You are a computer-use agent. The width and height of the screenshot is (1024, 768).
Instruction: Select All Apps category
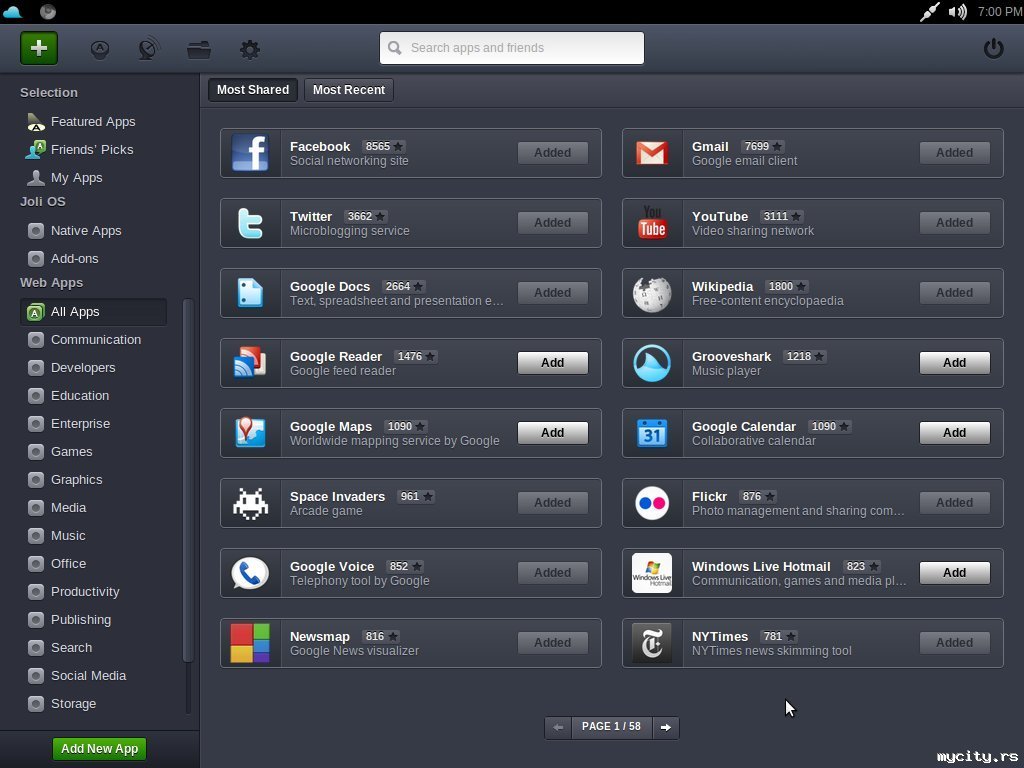tap(93, 312)
